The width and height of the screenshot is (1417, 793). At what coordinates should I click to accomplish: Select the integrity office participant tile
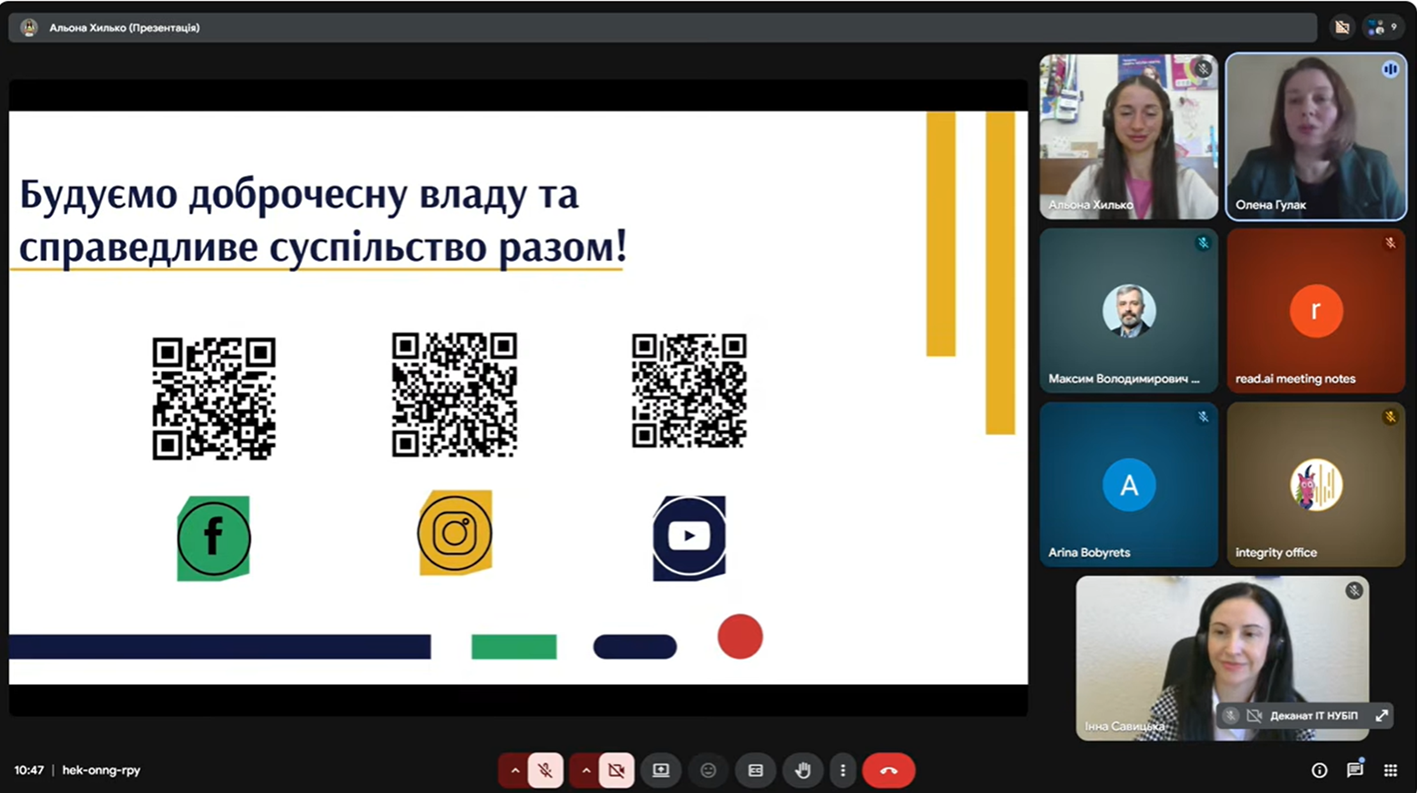point(1316,484)
